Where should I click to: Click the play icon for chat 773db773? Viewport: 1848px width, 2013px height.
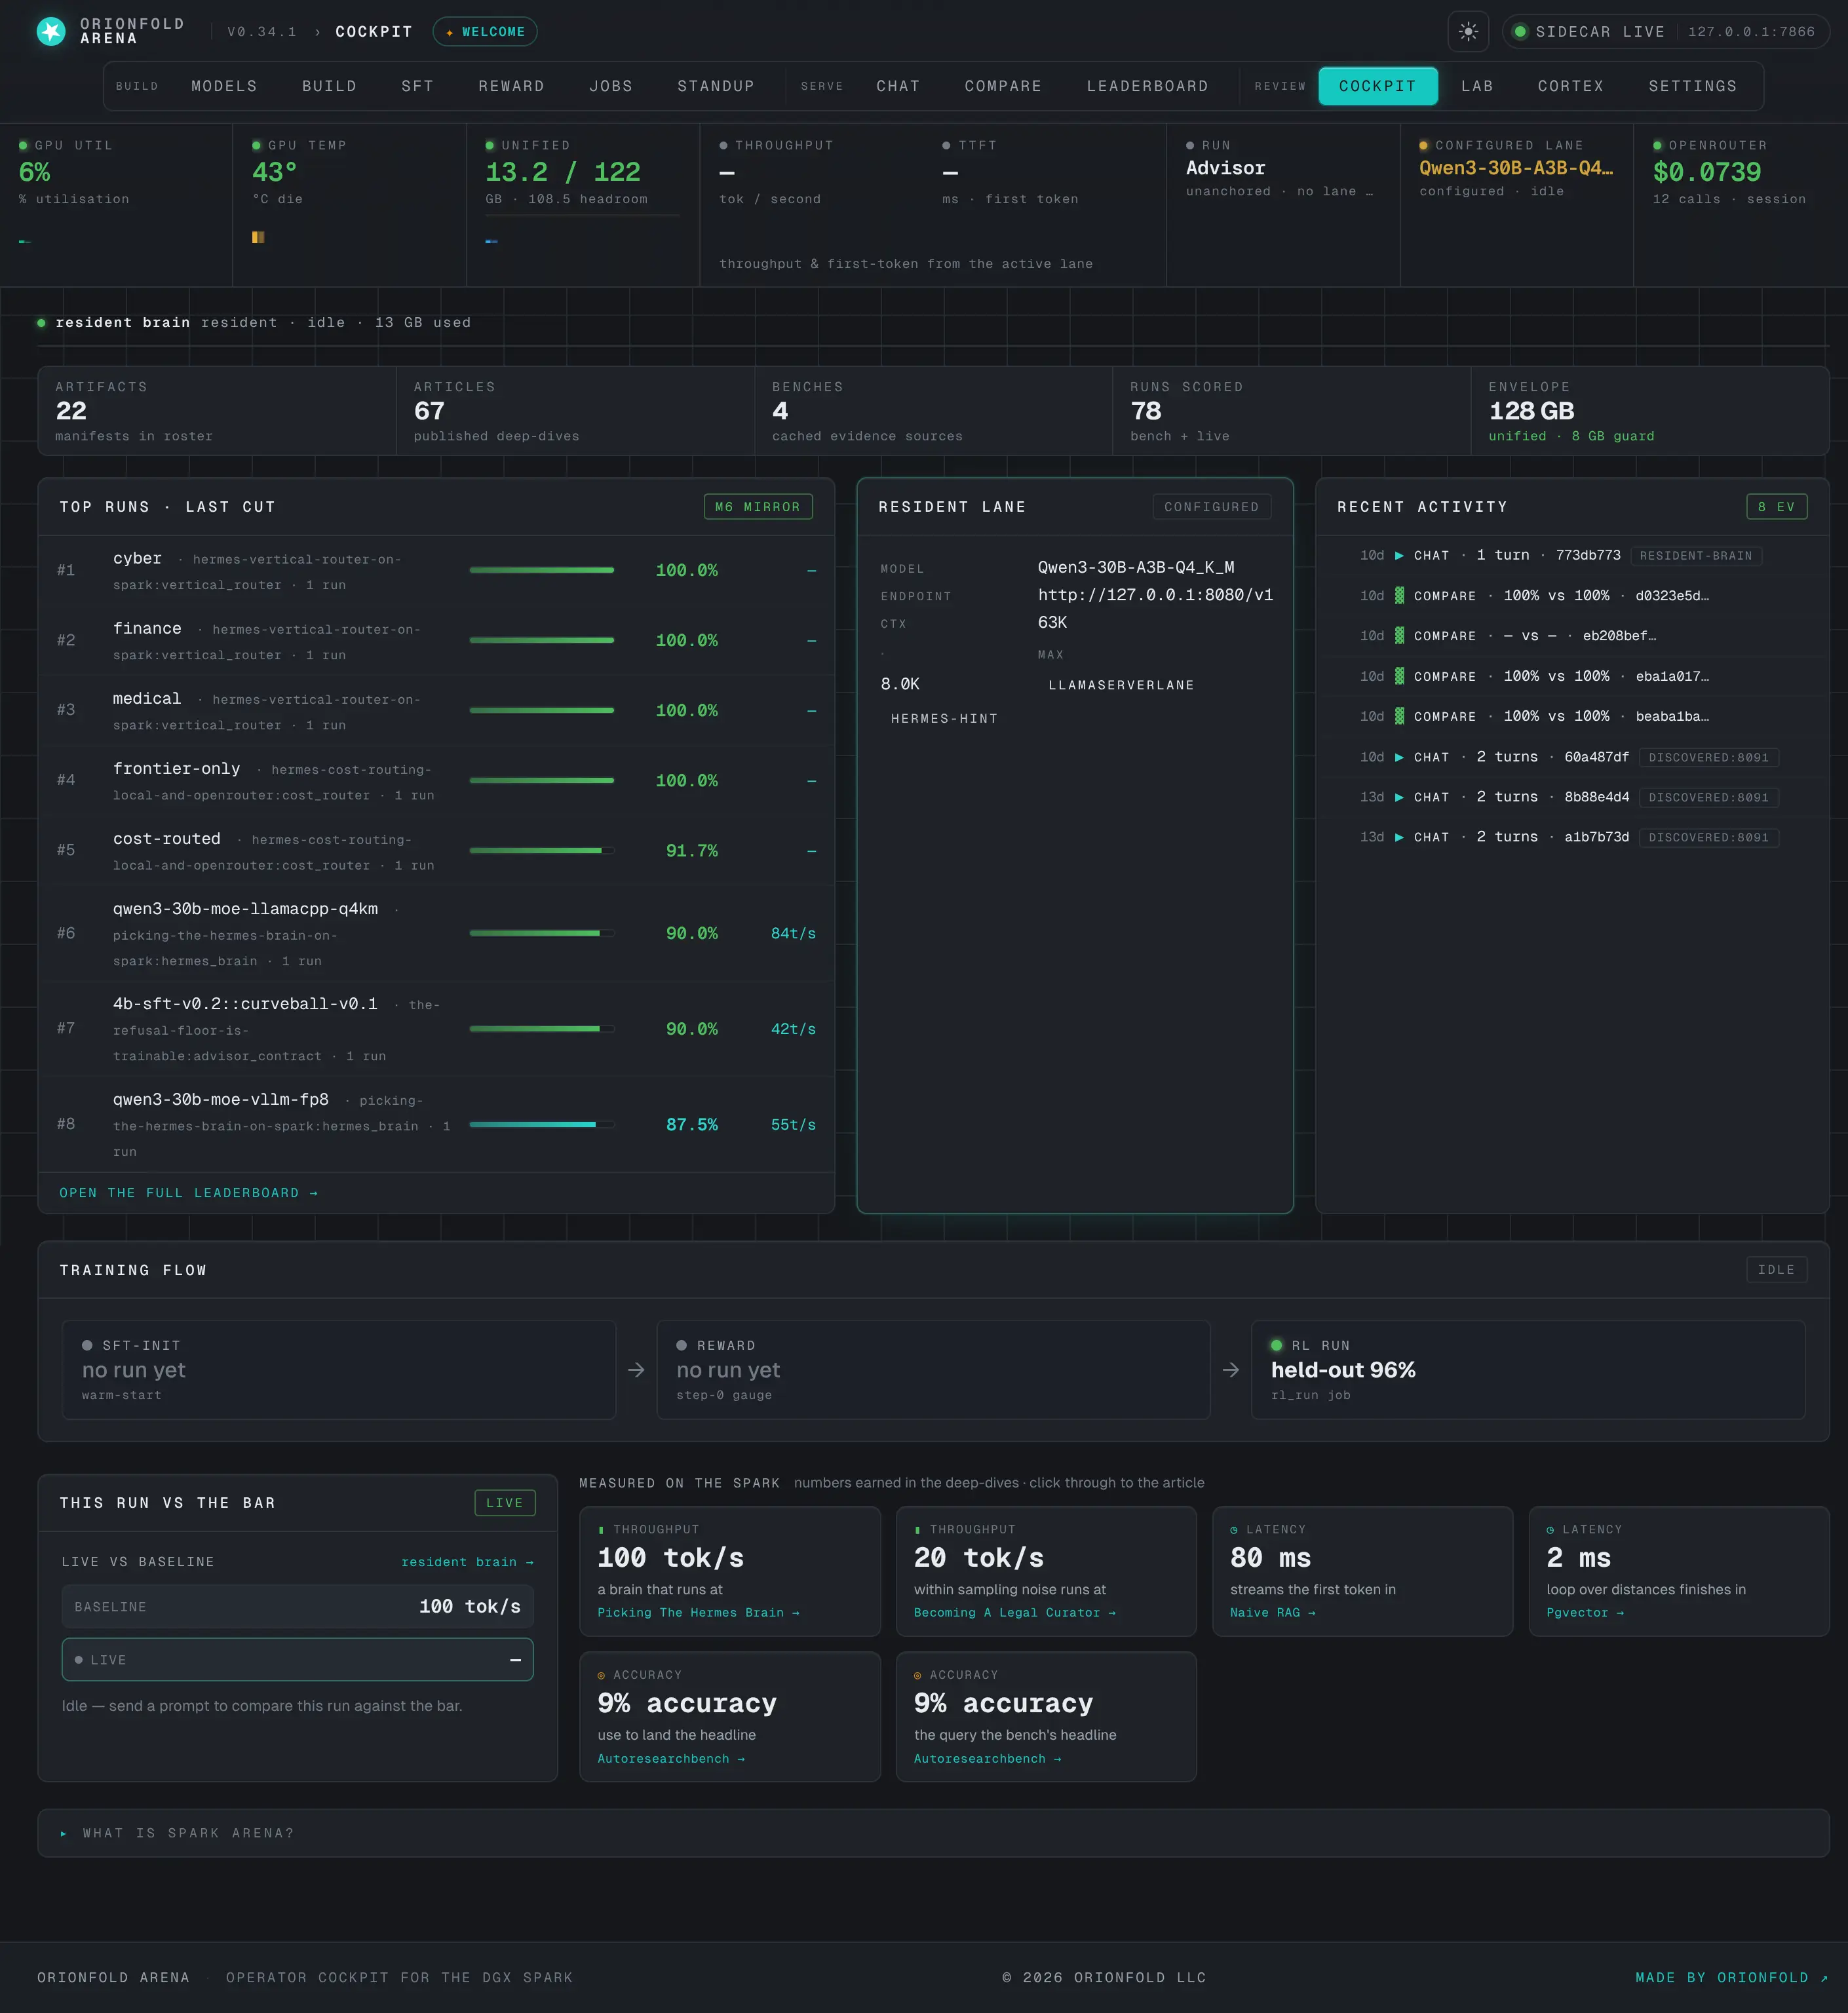(1399, 555)
